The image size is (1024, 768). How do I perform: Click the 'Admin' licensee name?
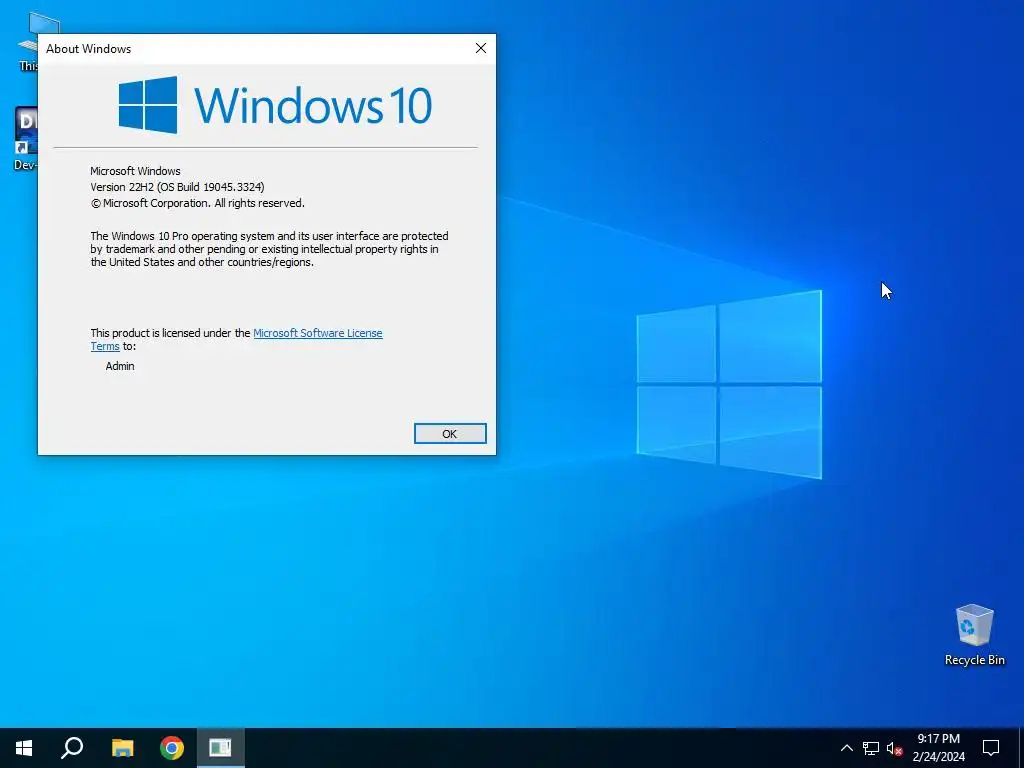(x=120, y=366)
